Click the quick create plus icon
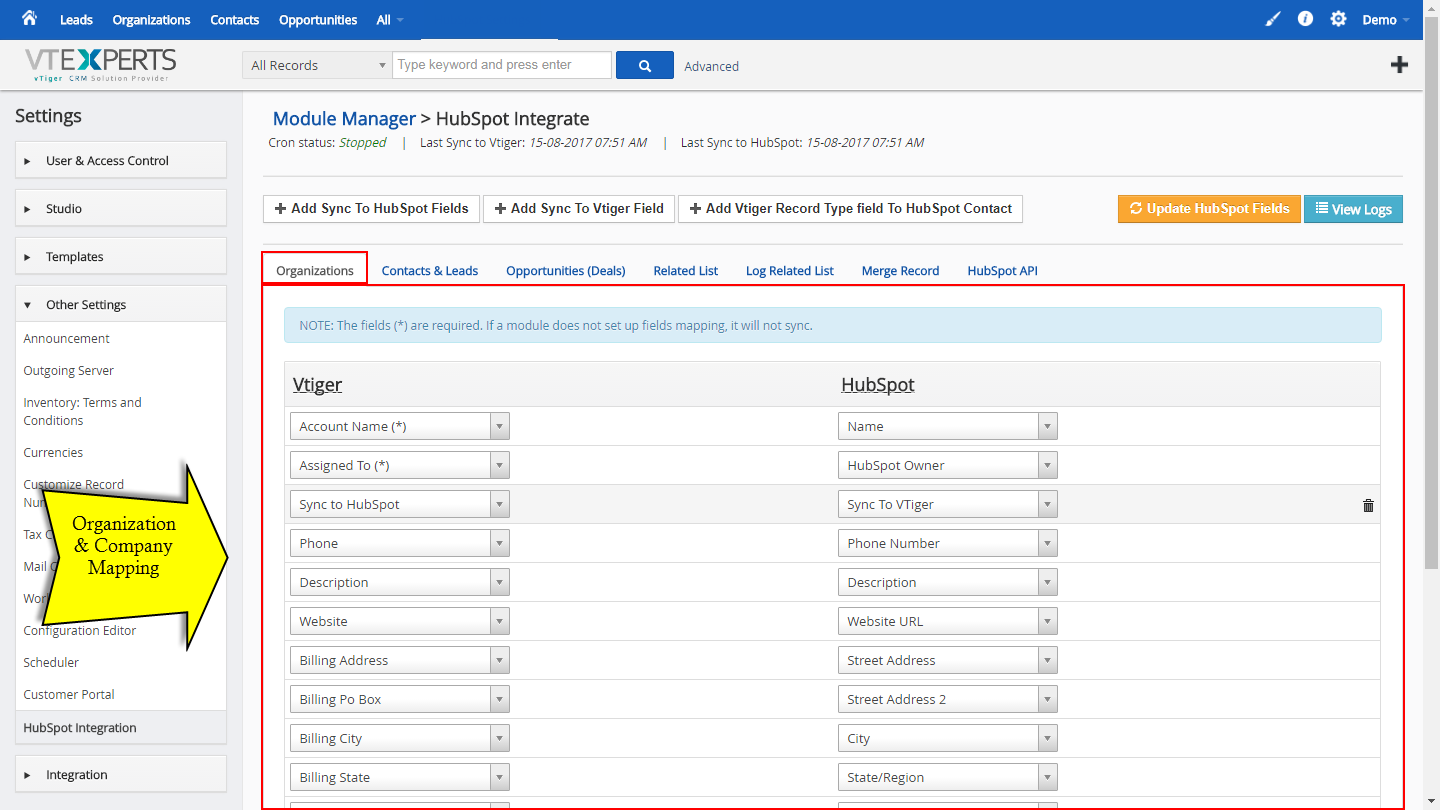The width and height of the screenshot is (1440, 810). pyautogui.click(x=1400, y=65)
